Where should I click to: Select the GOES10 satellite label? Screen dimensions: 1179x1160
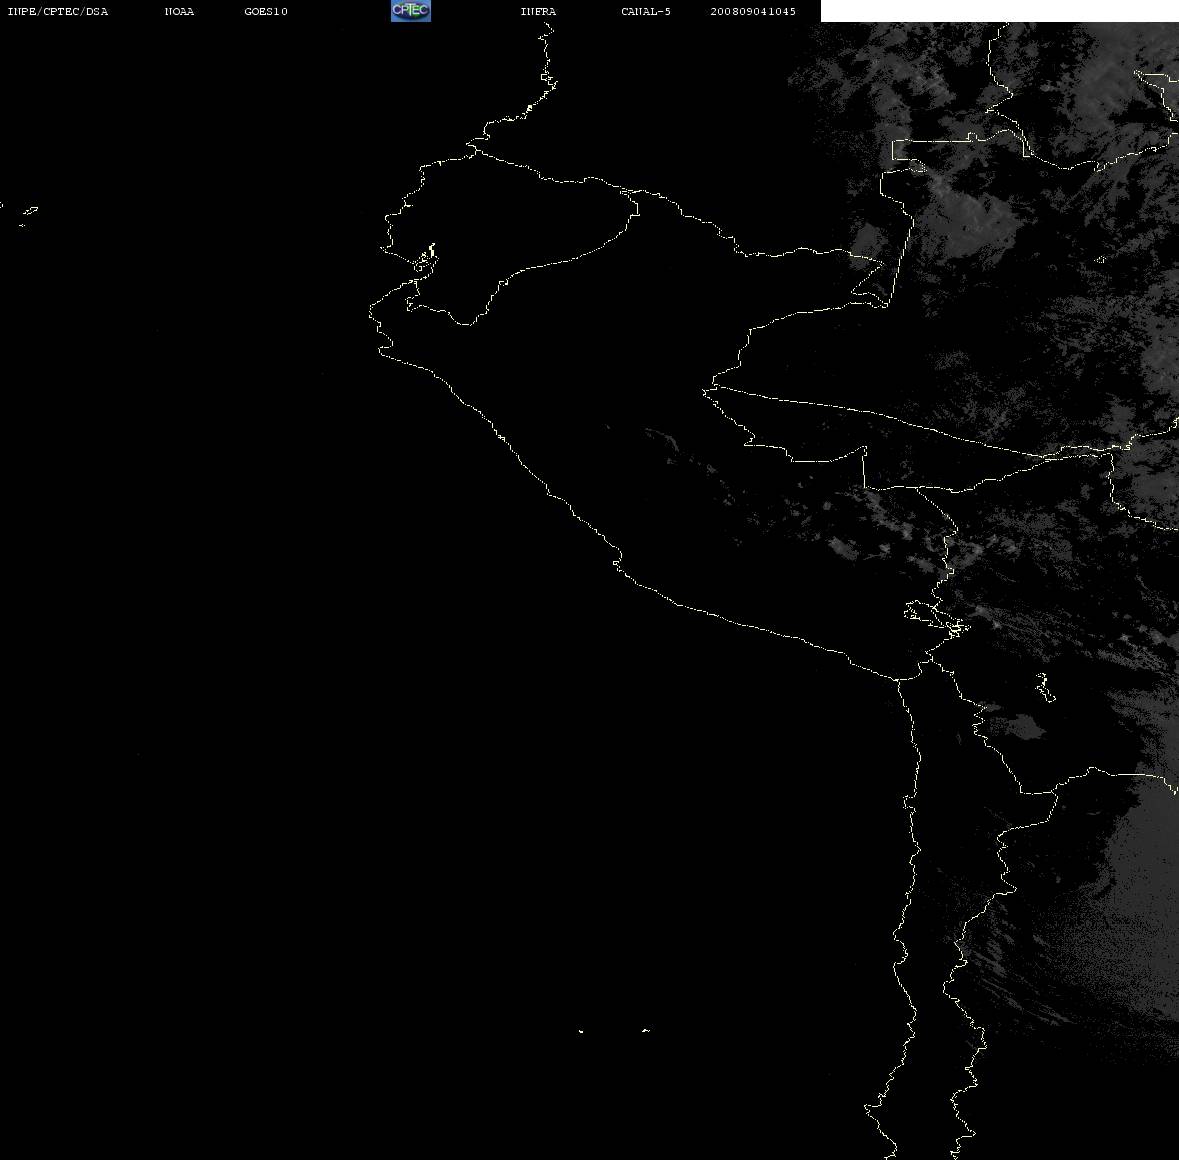coord(265,11)
